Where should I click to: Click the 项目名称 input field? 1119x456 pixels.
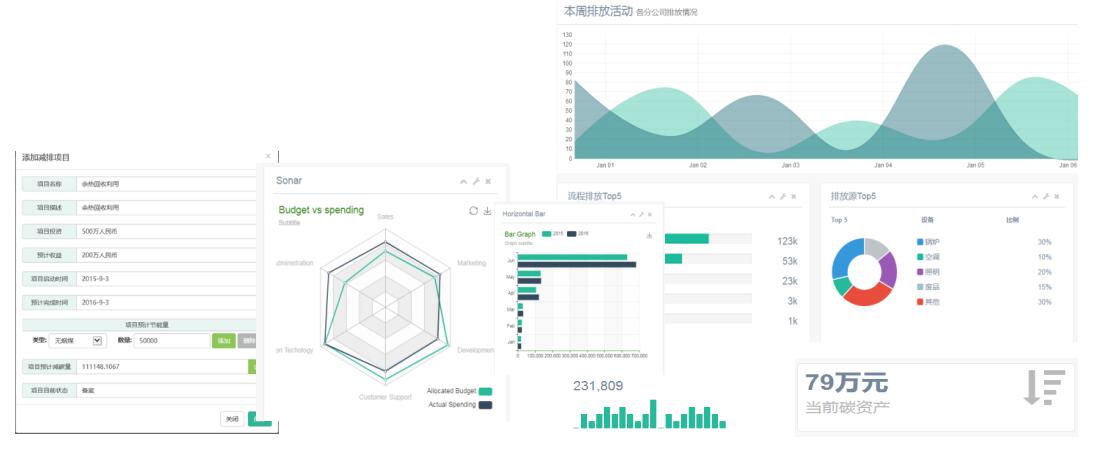[166, 184]
